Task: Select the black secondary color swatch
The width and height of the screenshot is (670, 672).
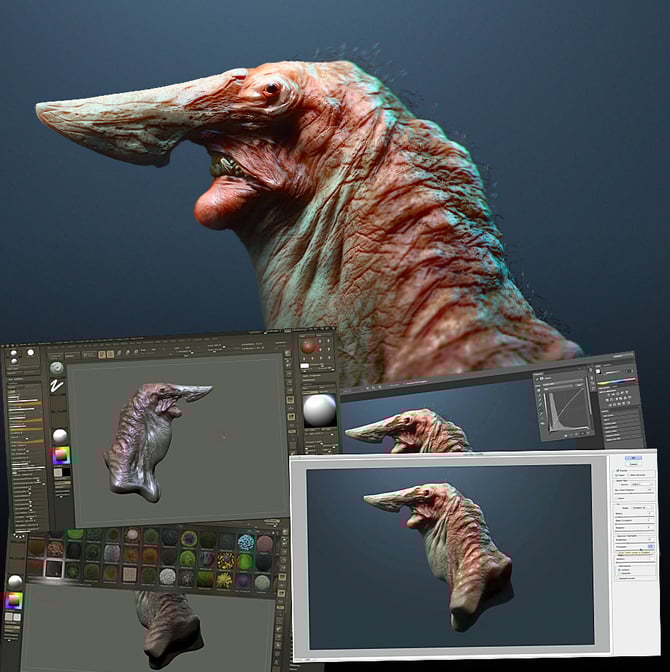Action: click(66, 472)
